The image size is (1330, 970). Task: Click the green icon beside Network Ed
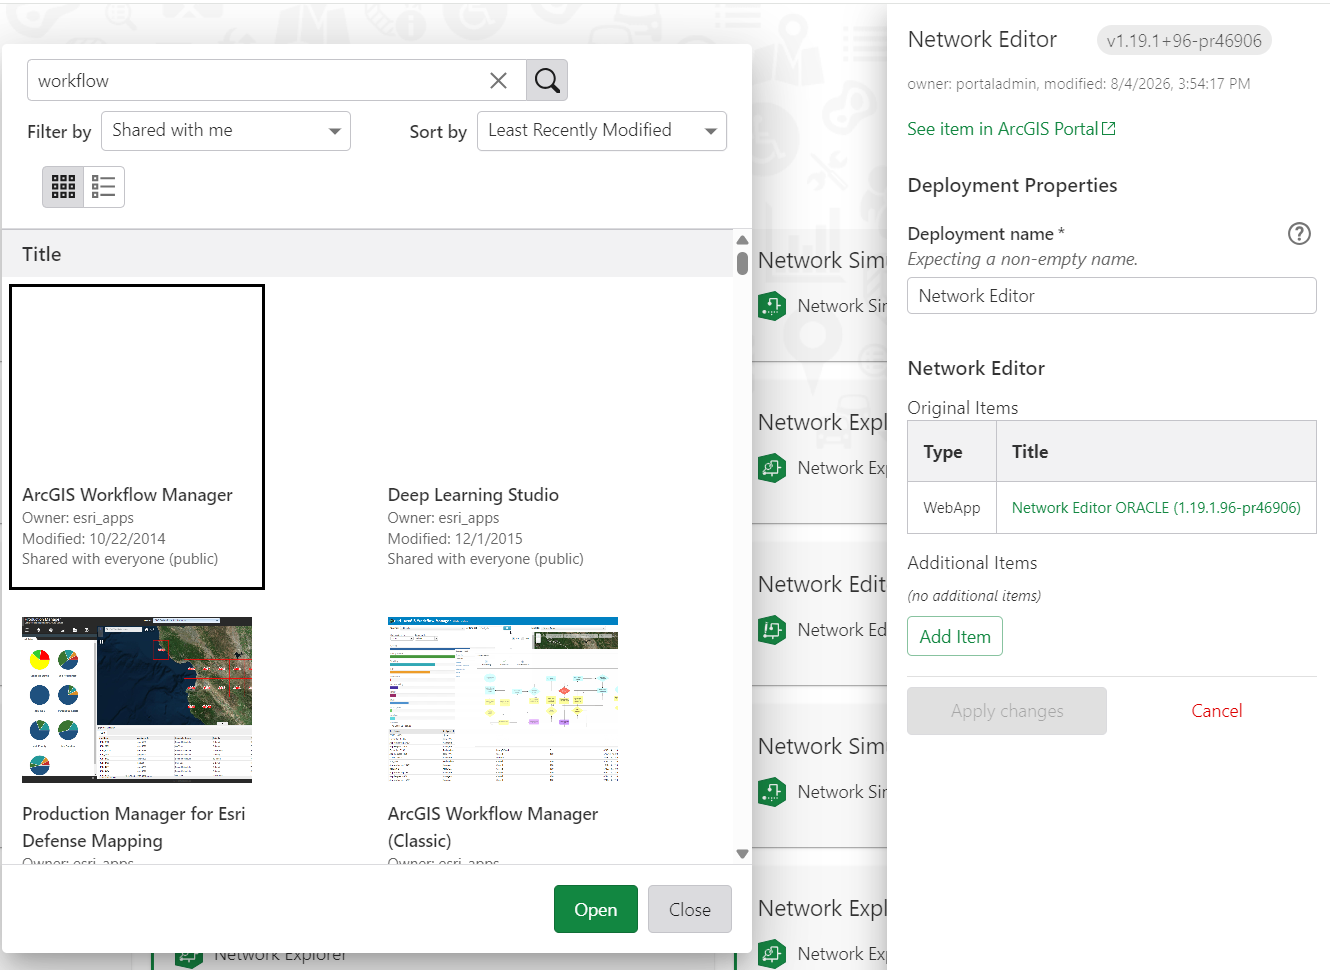tap(772, 630)
